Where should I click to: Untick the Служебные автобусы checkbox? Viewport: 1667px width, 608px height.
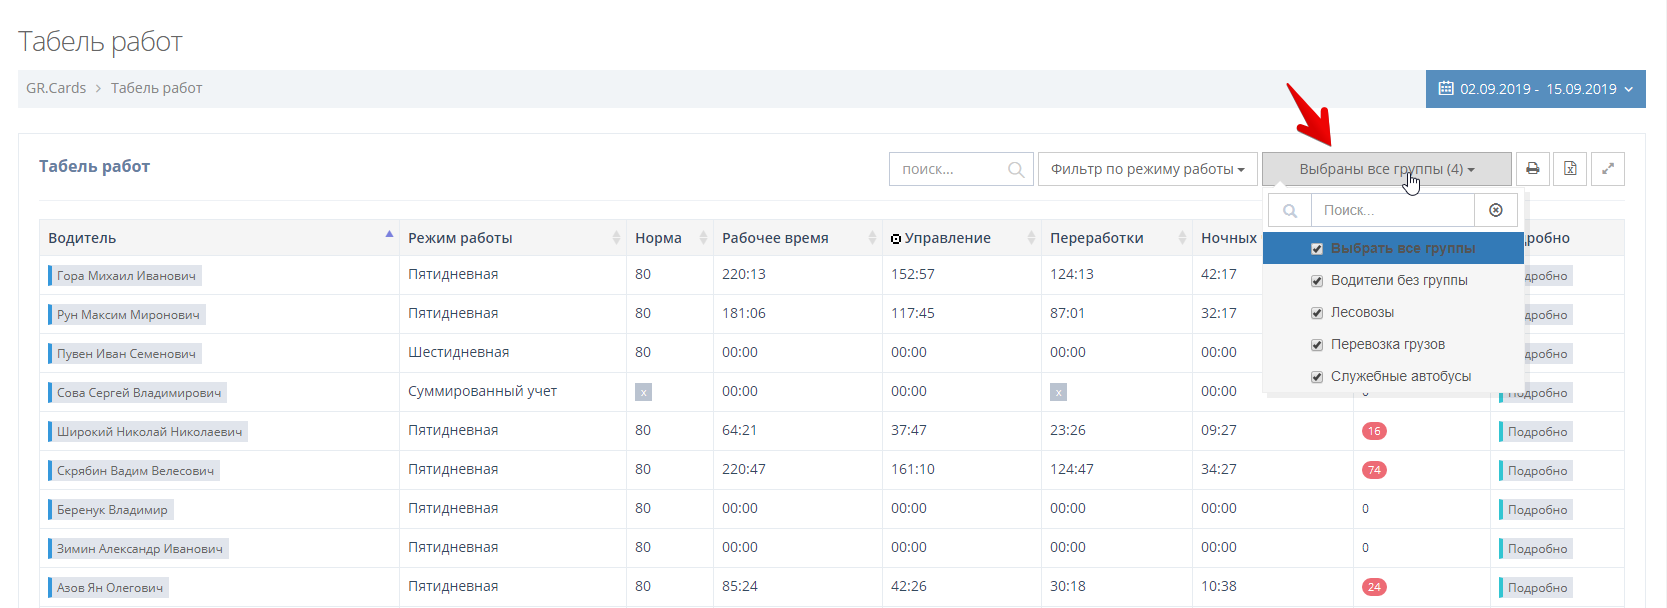(1317, 377)
